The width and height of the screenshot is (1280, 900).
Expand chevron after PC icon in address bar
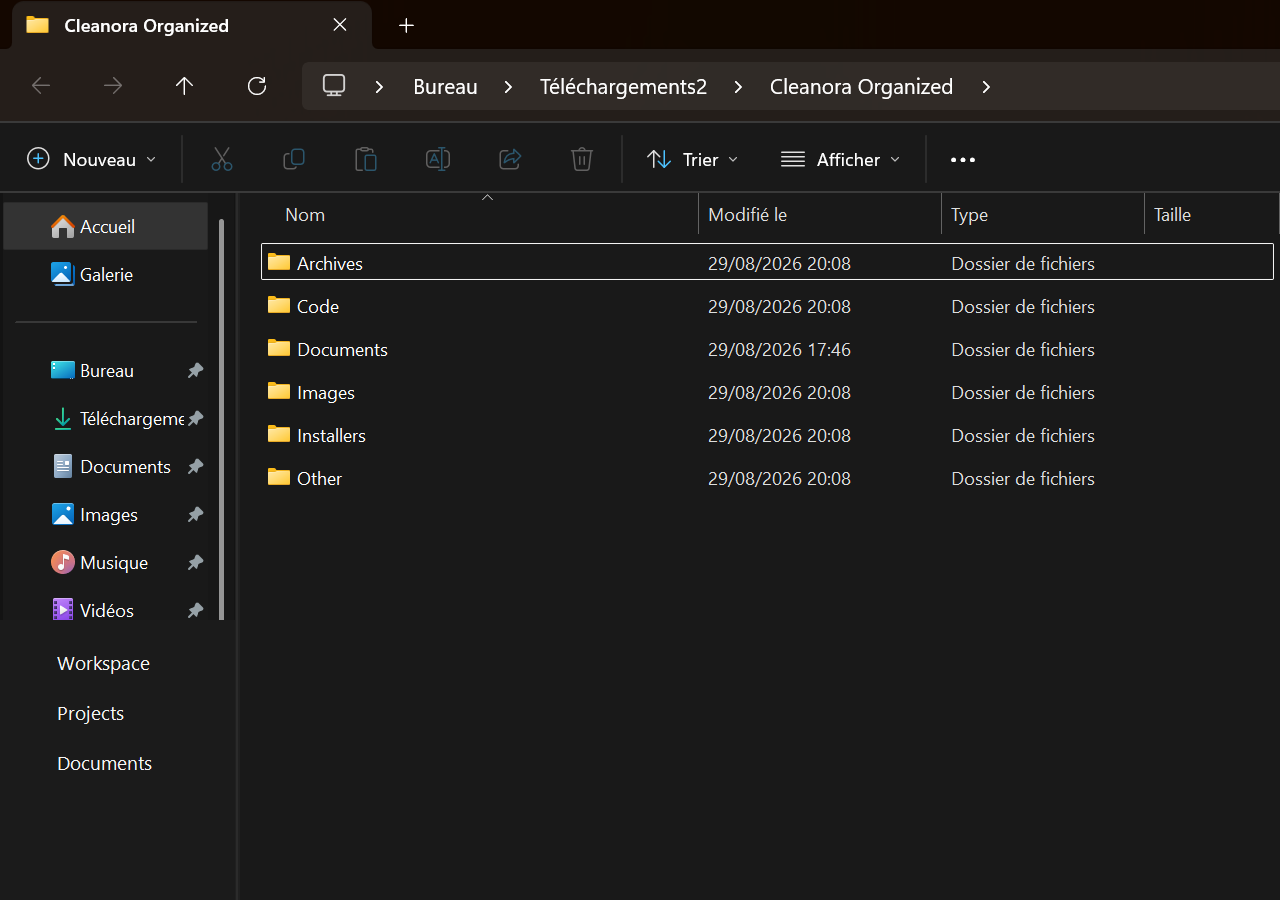point(379,87)
